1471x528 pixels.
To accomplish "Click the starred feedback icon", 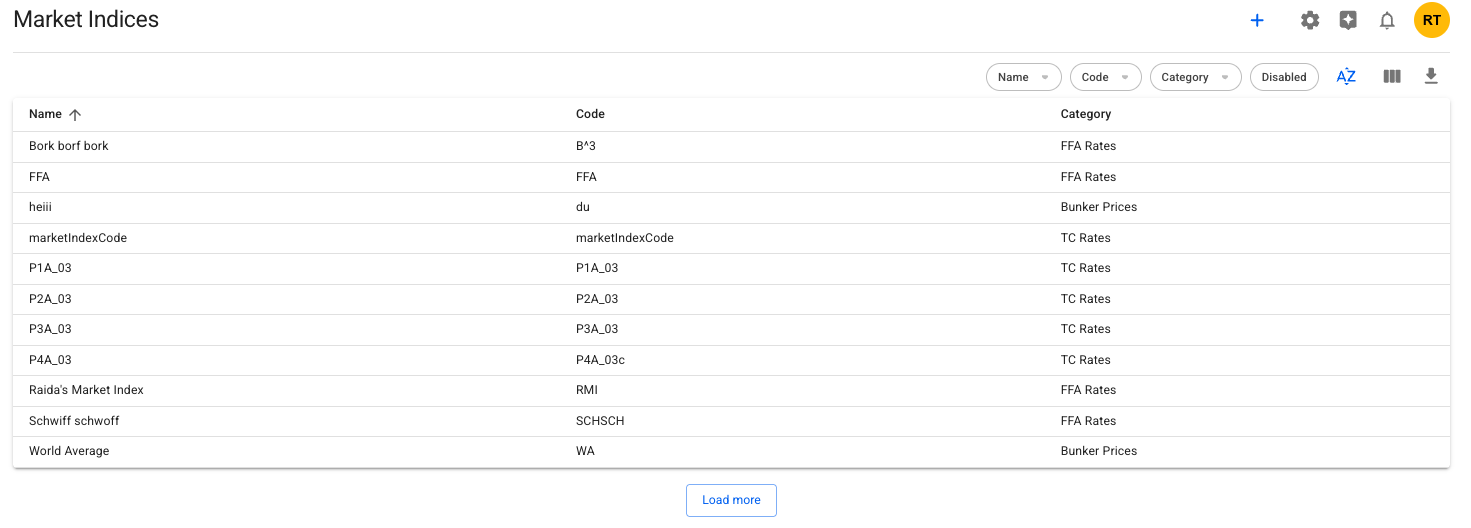I will (1348, 20).
